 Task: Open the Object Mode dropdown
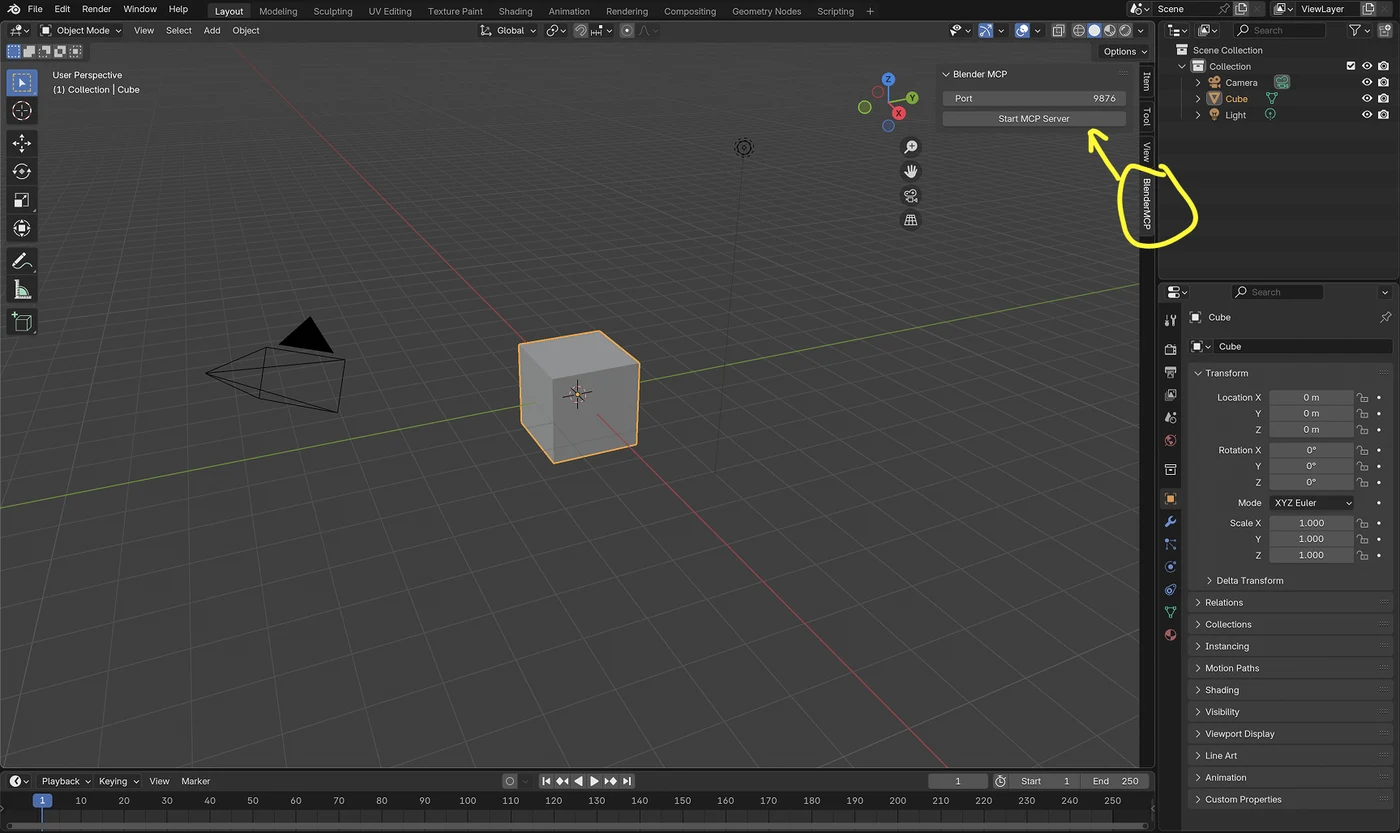[x=80, y=30]
